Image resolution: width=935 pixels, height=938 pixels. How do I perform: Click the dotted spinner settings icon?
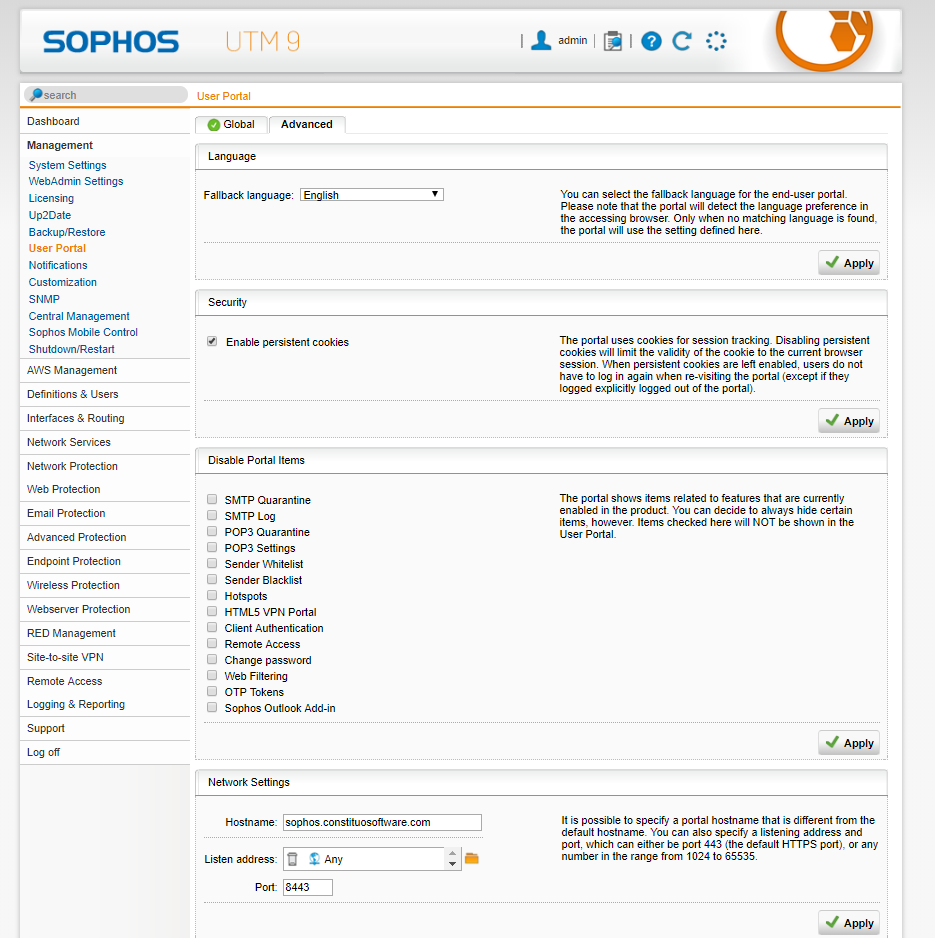pos(716,41)
